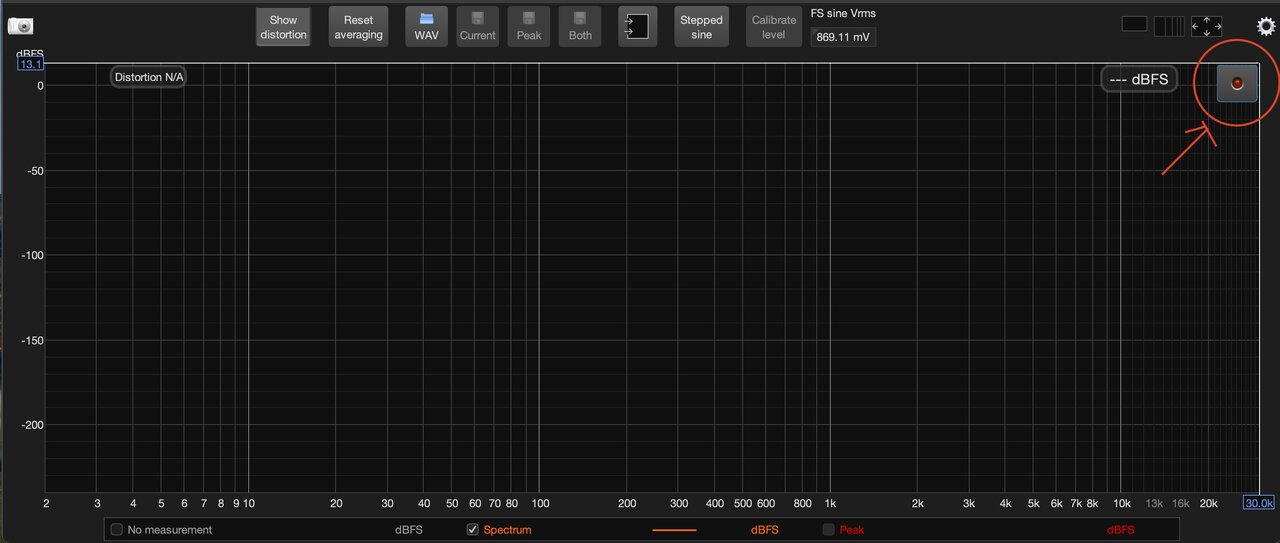Viewport: 1280px width, 543px height.
Task: Save Peak trace
Action: [529, 27]
